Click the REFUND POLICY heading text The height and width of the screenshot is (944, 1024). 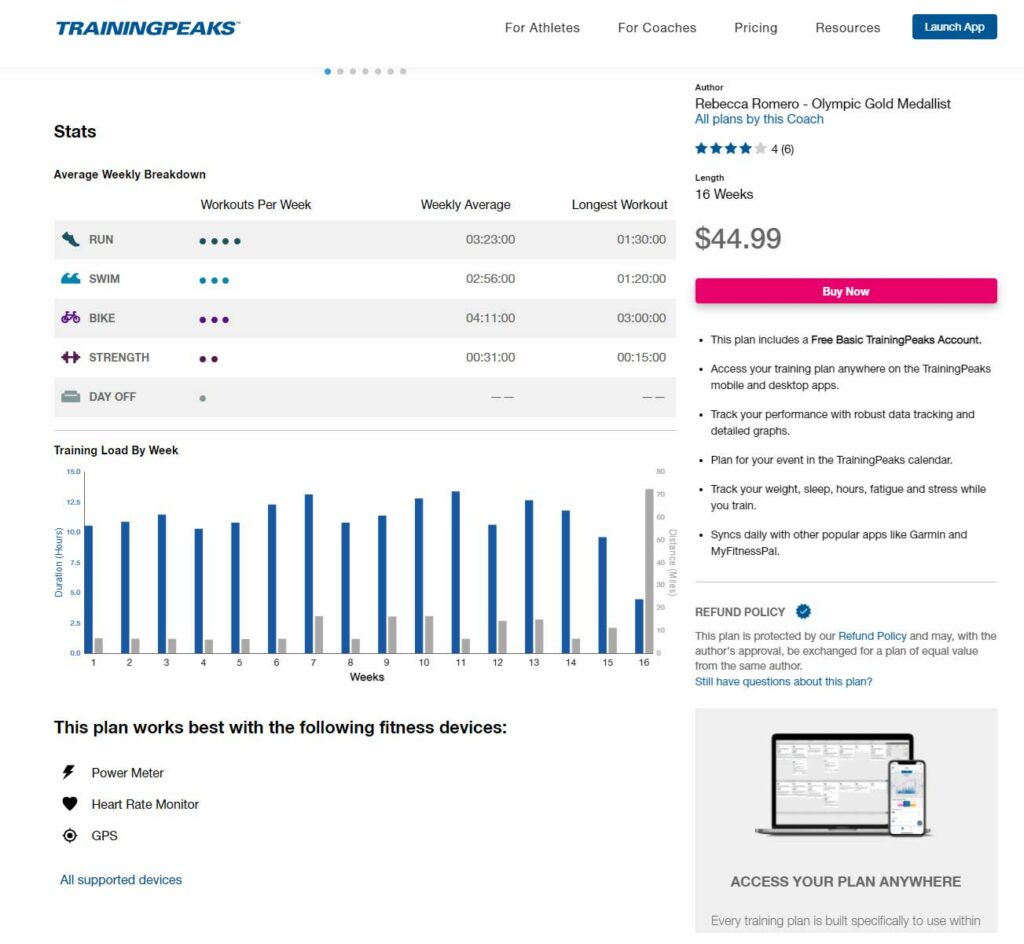740,612
